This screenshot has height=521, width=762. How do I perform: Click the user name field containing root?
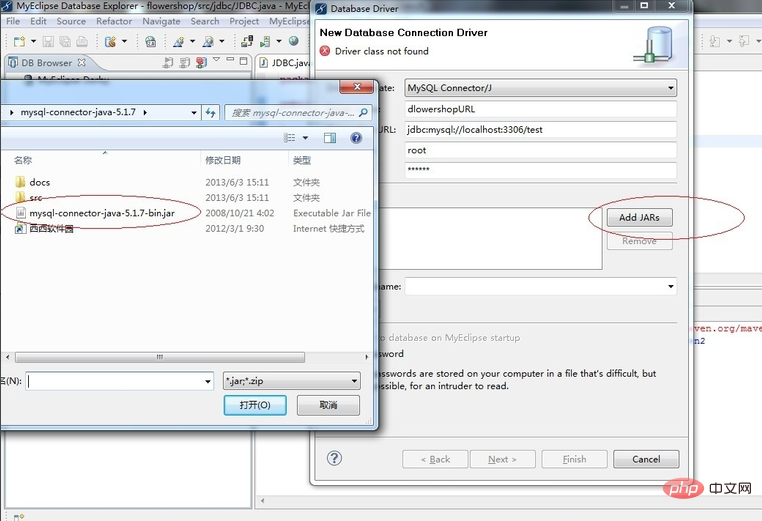(x=540, y=150)
